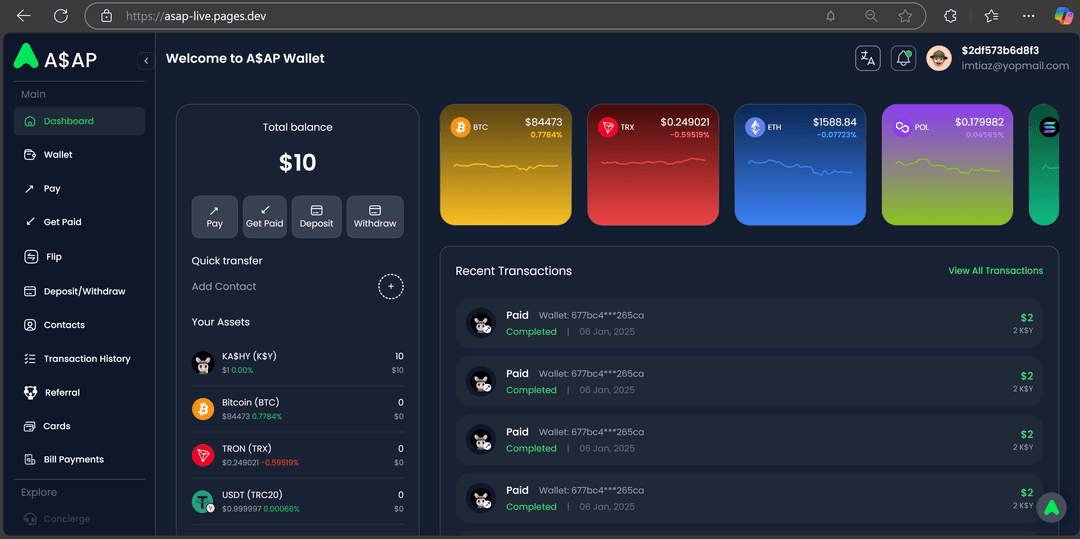Click the floating green A$AP chat icon
Viewport: 1080px width, 539px height.
pyautogui.click(x=1051, y=508)
